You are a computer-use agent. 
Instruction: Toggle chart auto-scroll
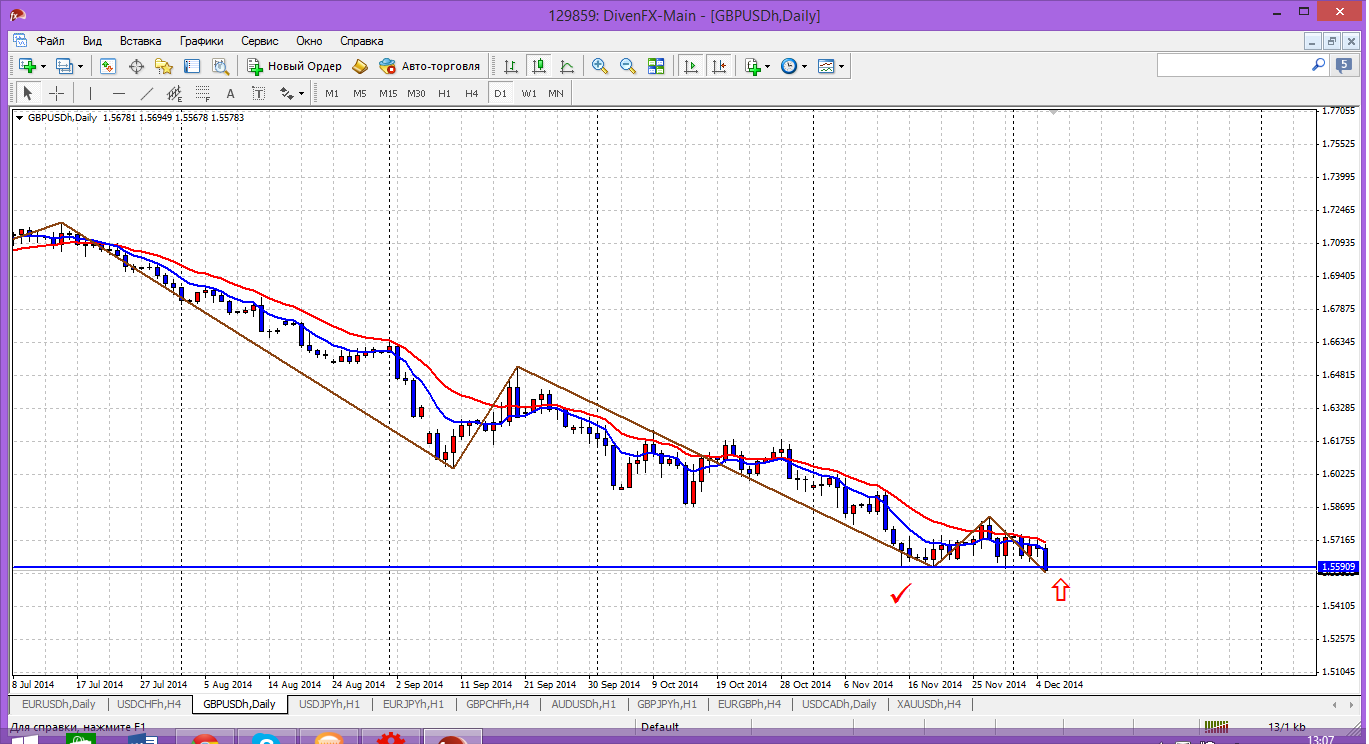pos(690,66)
